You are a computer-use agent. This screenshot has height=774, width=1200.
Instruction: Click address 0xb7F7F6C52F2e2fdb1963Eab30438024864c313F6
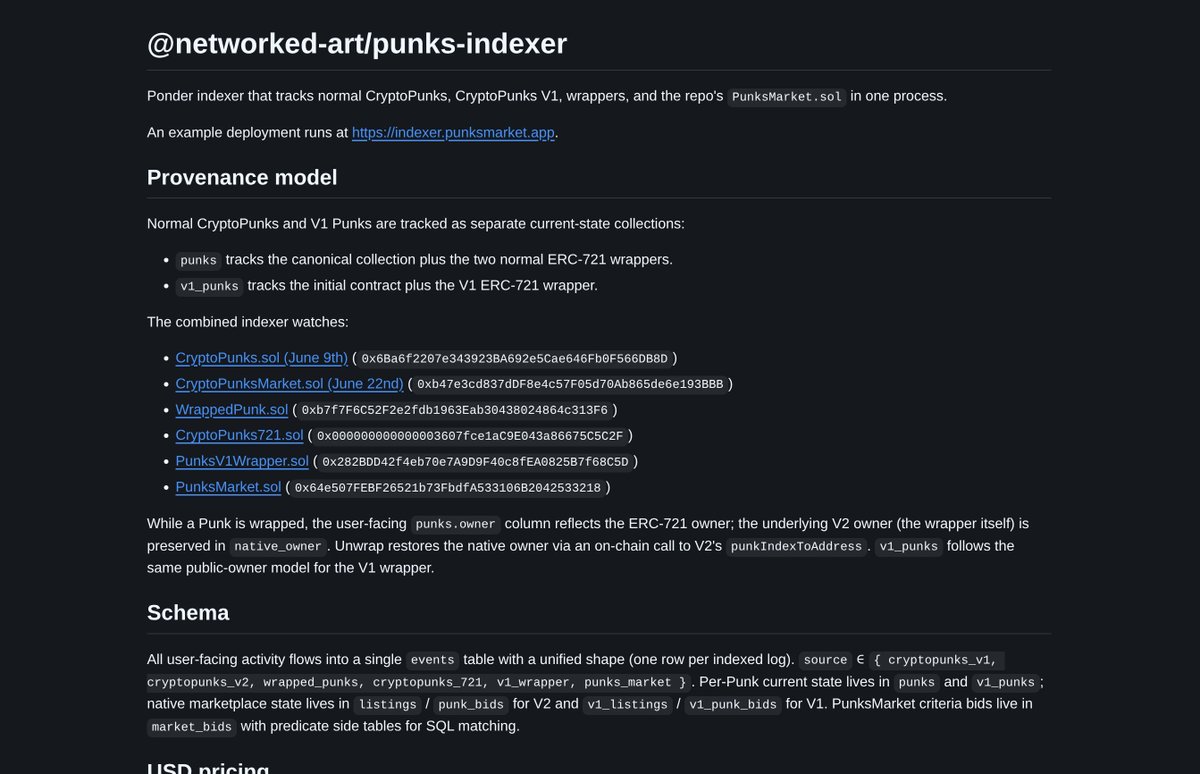point(454,411)
